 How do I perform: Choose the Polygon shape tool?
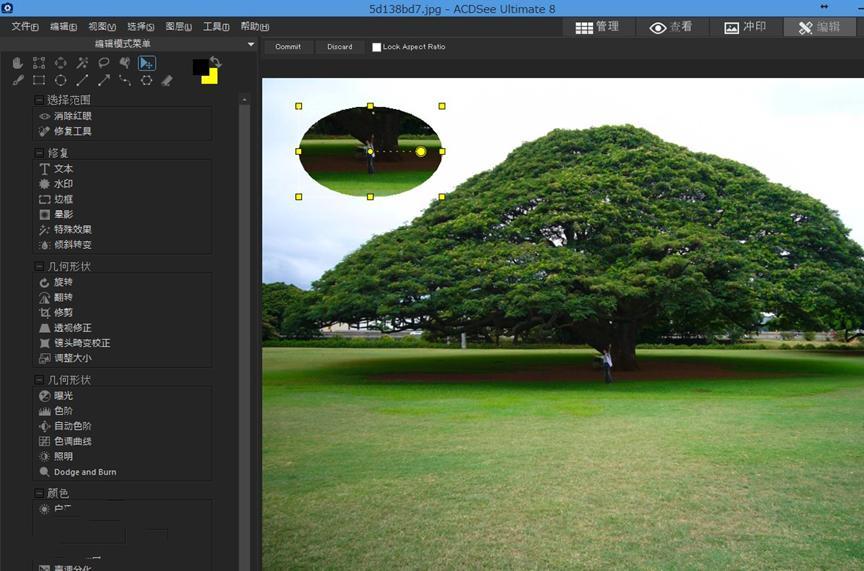coord(147,80)
